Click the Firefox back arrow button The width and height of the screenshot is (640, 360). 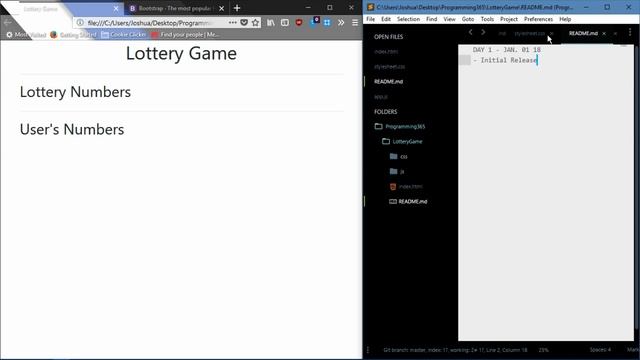coord(7,23)
